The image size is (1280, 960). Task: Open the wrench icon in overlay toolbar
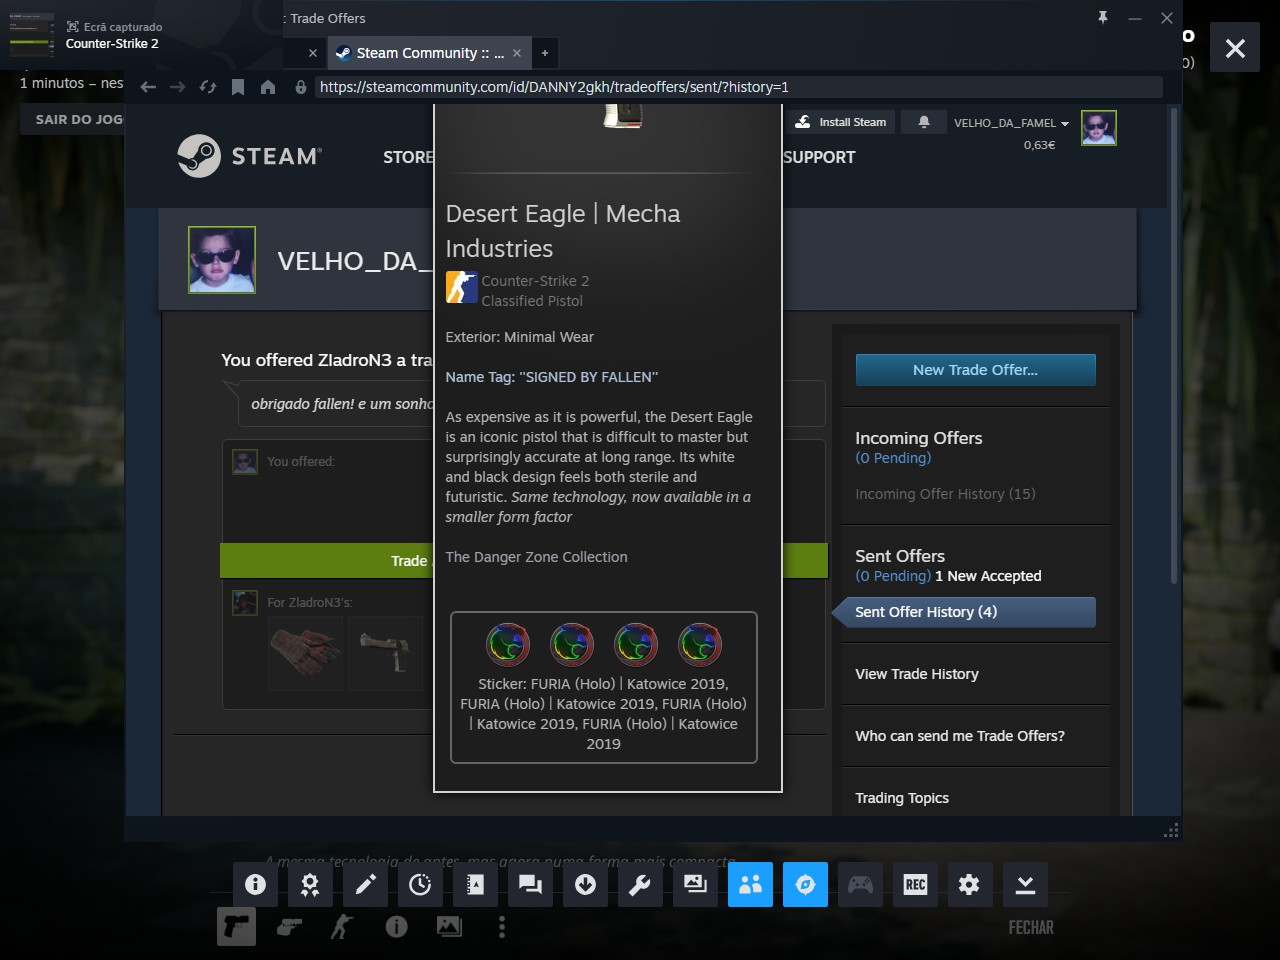640,884
